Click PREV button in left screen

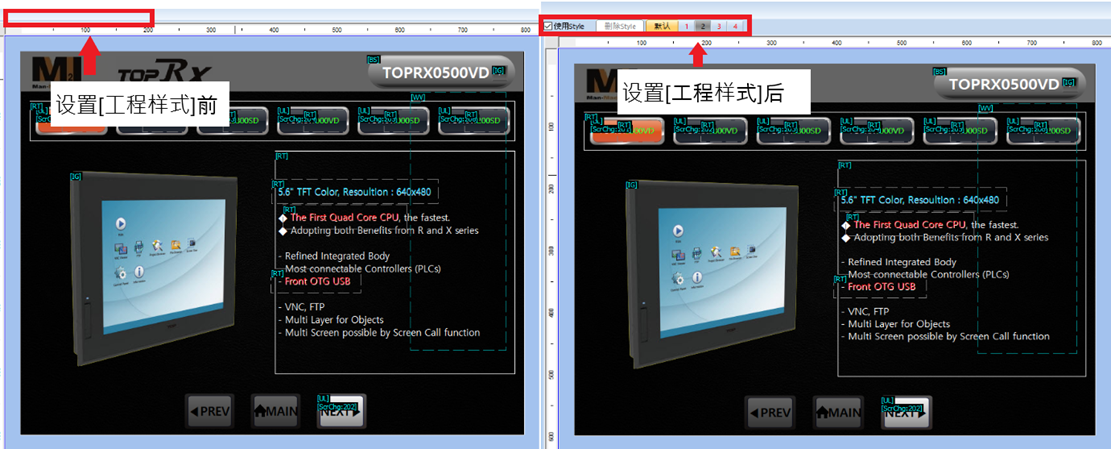(210, 410)
